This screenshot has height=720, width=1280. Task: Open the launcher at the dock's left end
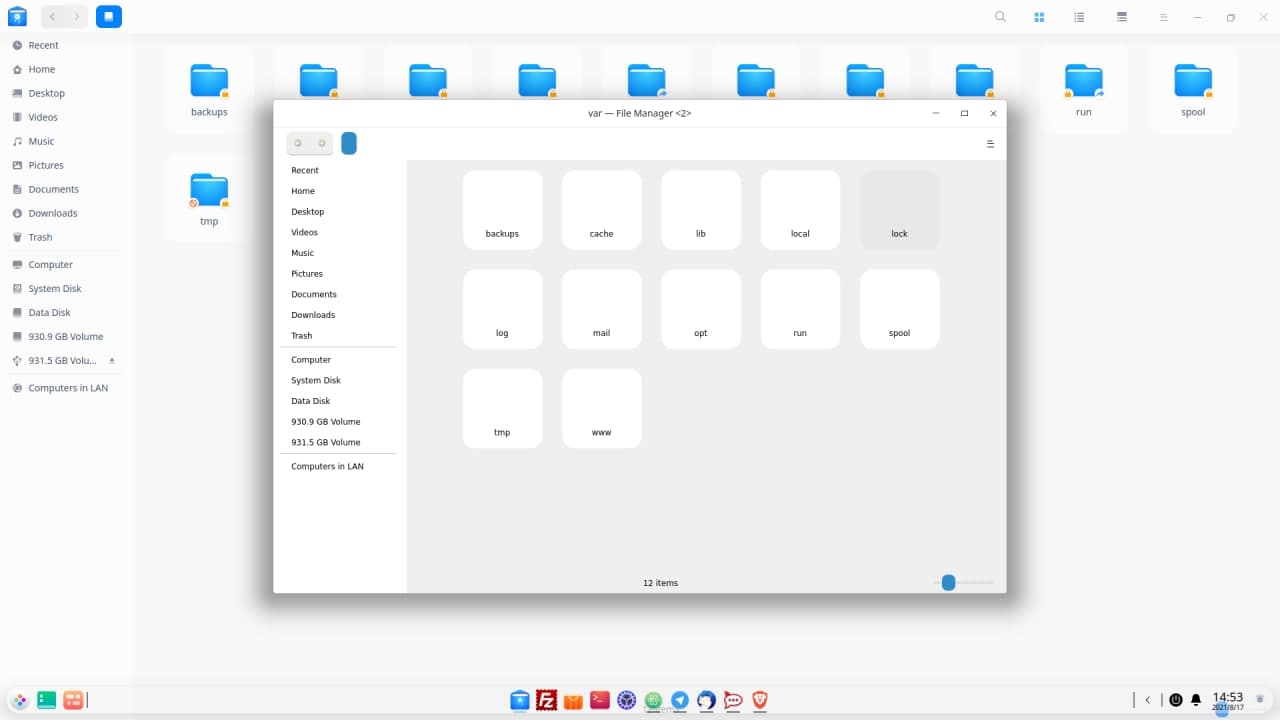20,700
